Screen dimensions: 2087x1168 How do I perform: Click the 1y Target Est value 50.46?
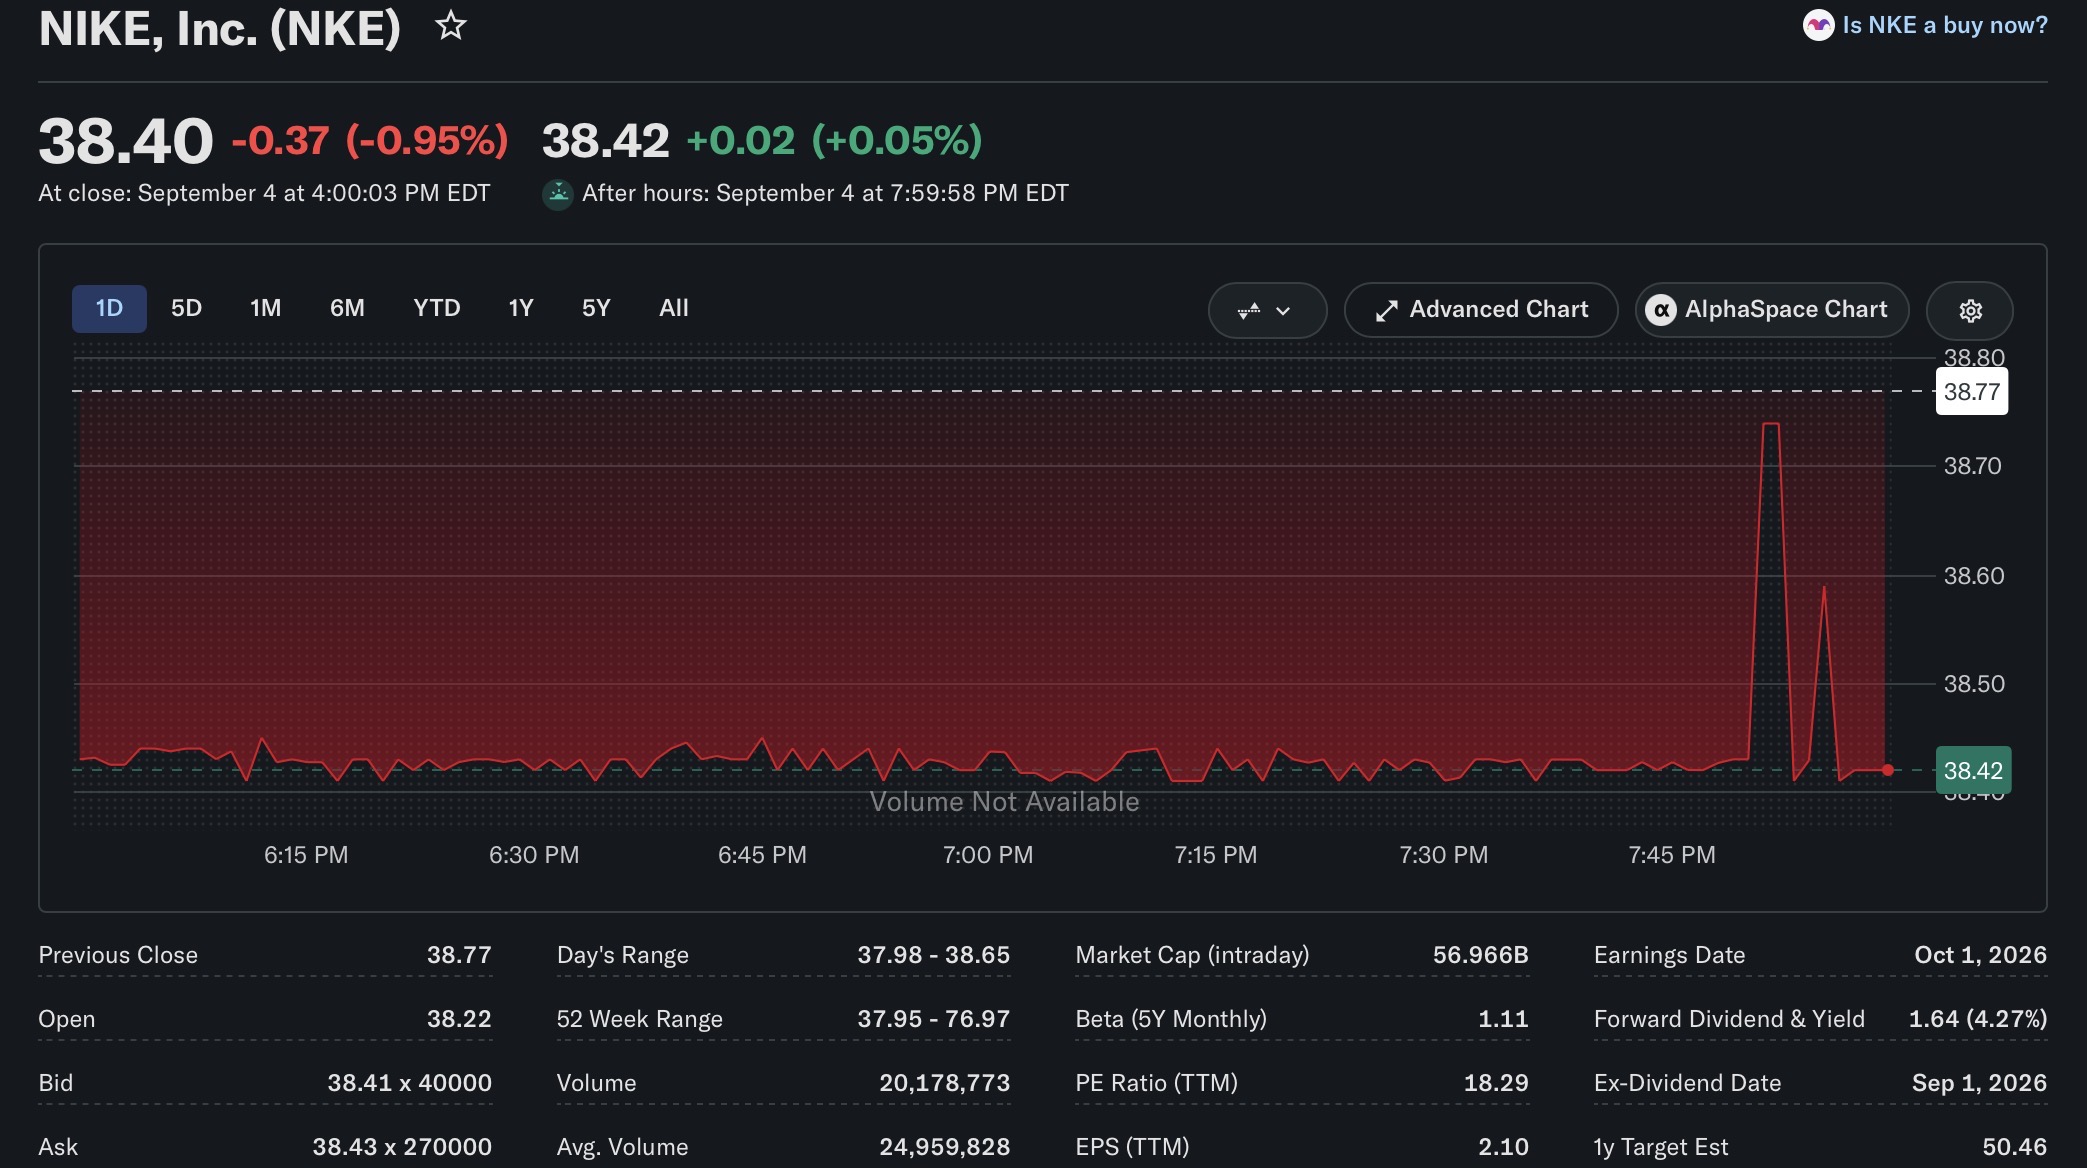click(x=2014, y=1147)
